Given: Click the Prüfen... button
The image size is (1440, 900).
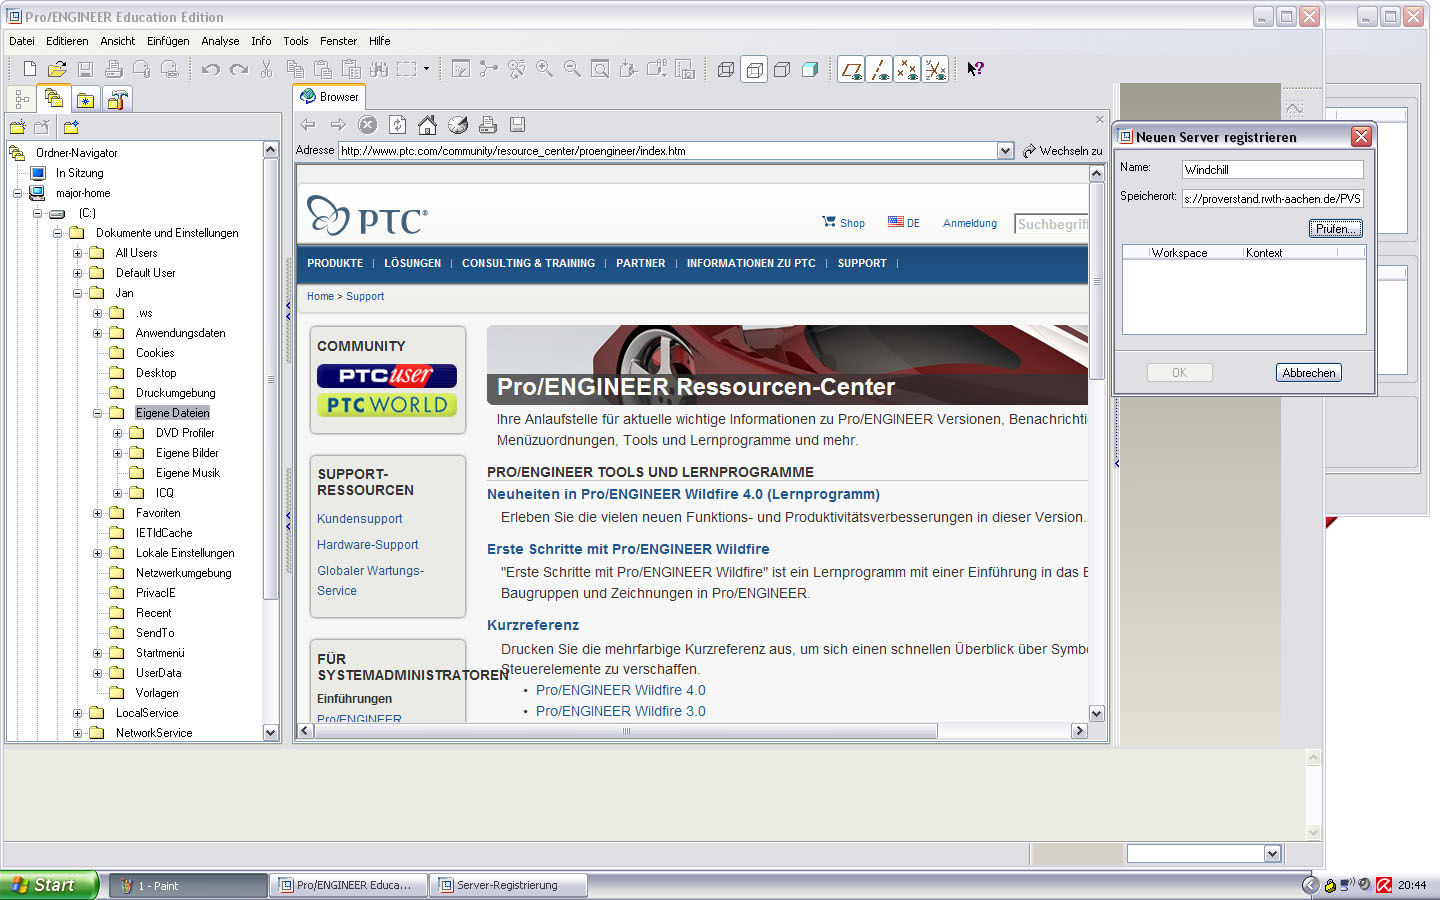Looking at the screenshot, I should (x=1335, y=229).
